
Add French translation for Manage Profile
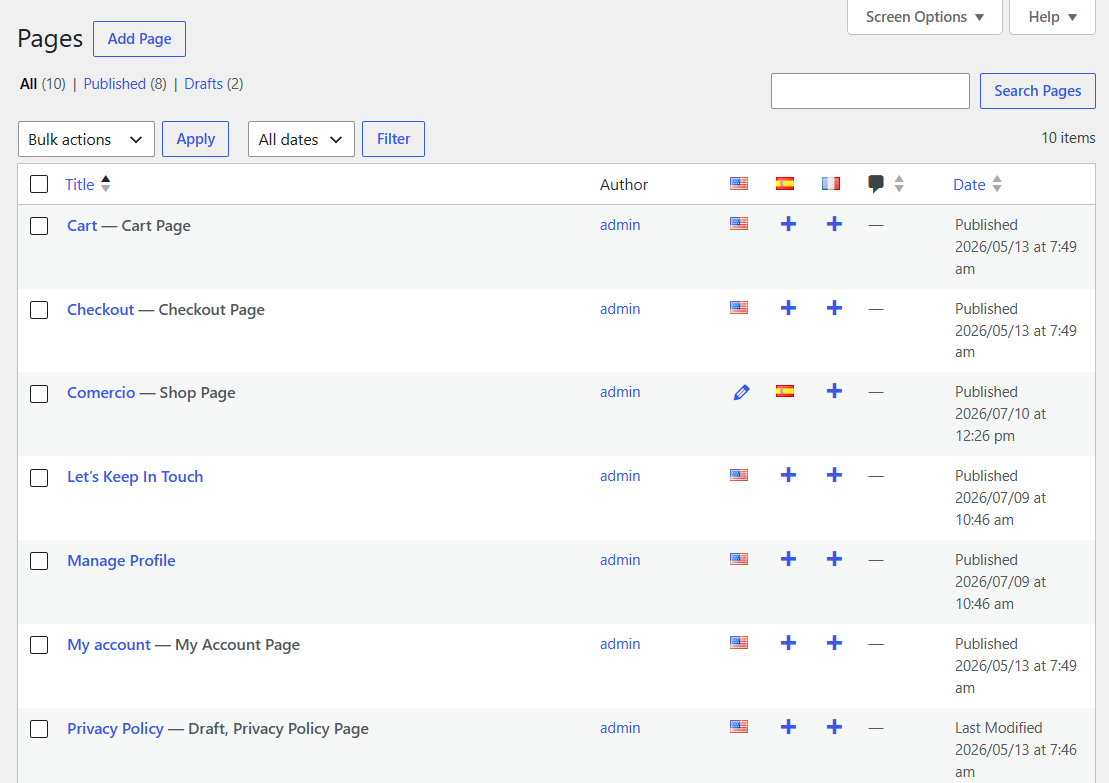point(834,559)
